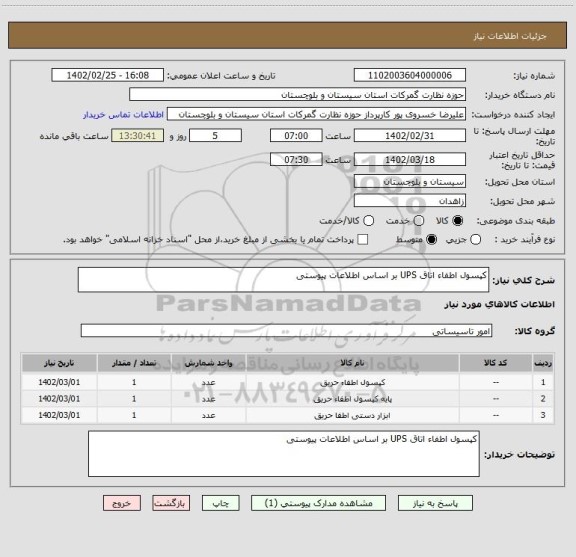
Task: Click the deadline time 07:00 field
Action: (296, 136)
